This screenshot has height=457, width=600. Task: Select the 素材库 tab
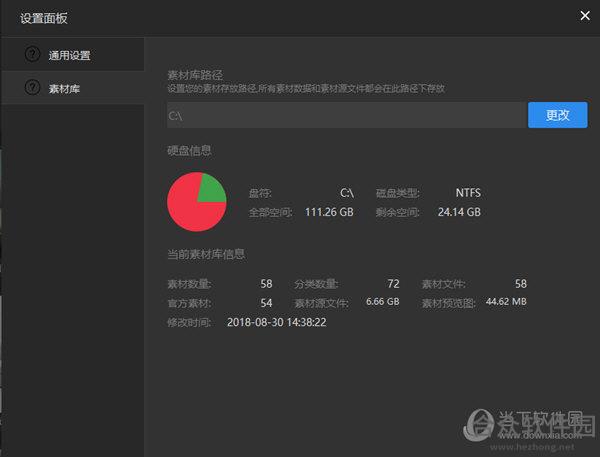(73, 88)
